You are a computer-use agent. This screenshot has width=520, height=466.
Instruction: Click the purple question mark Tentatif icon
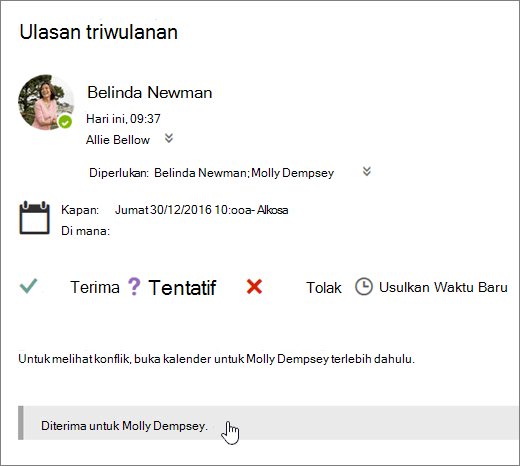134,287
